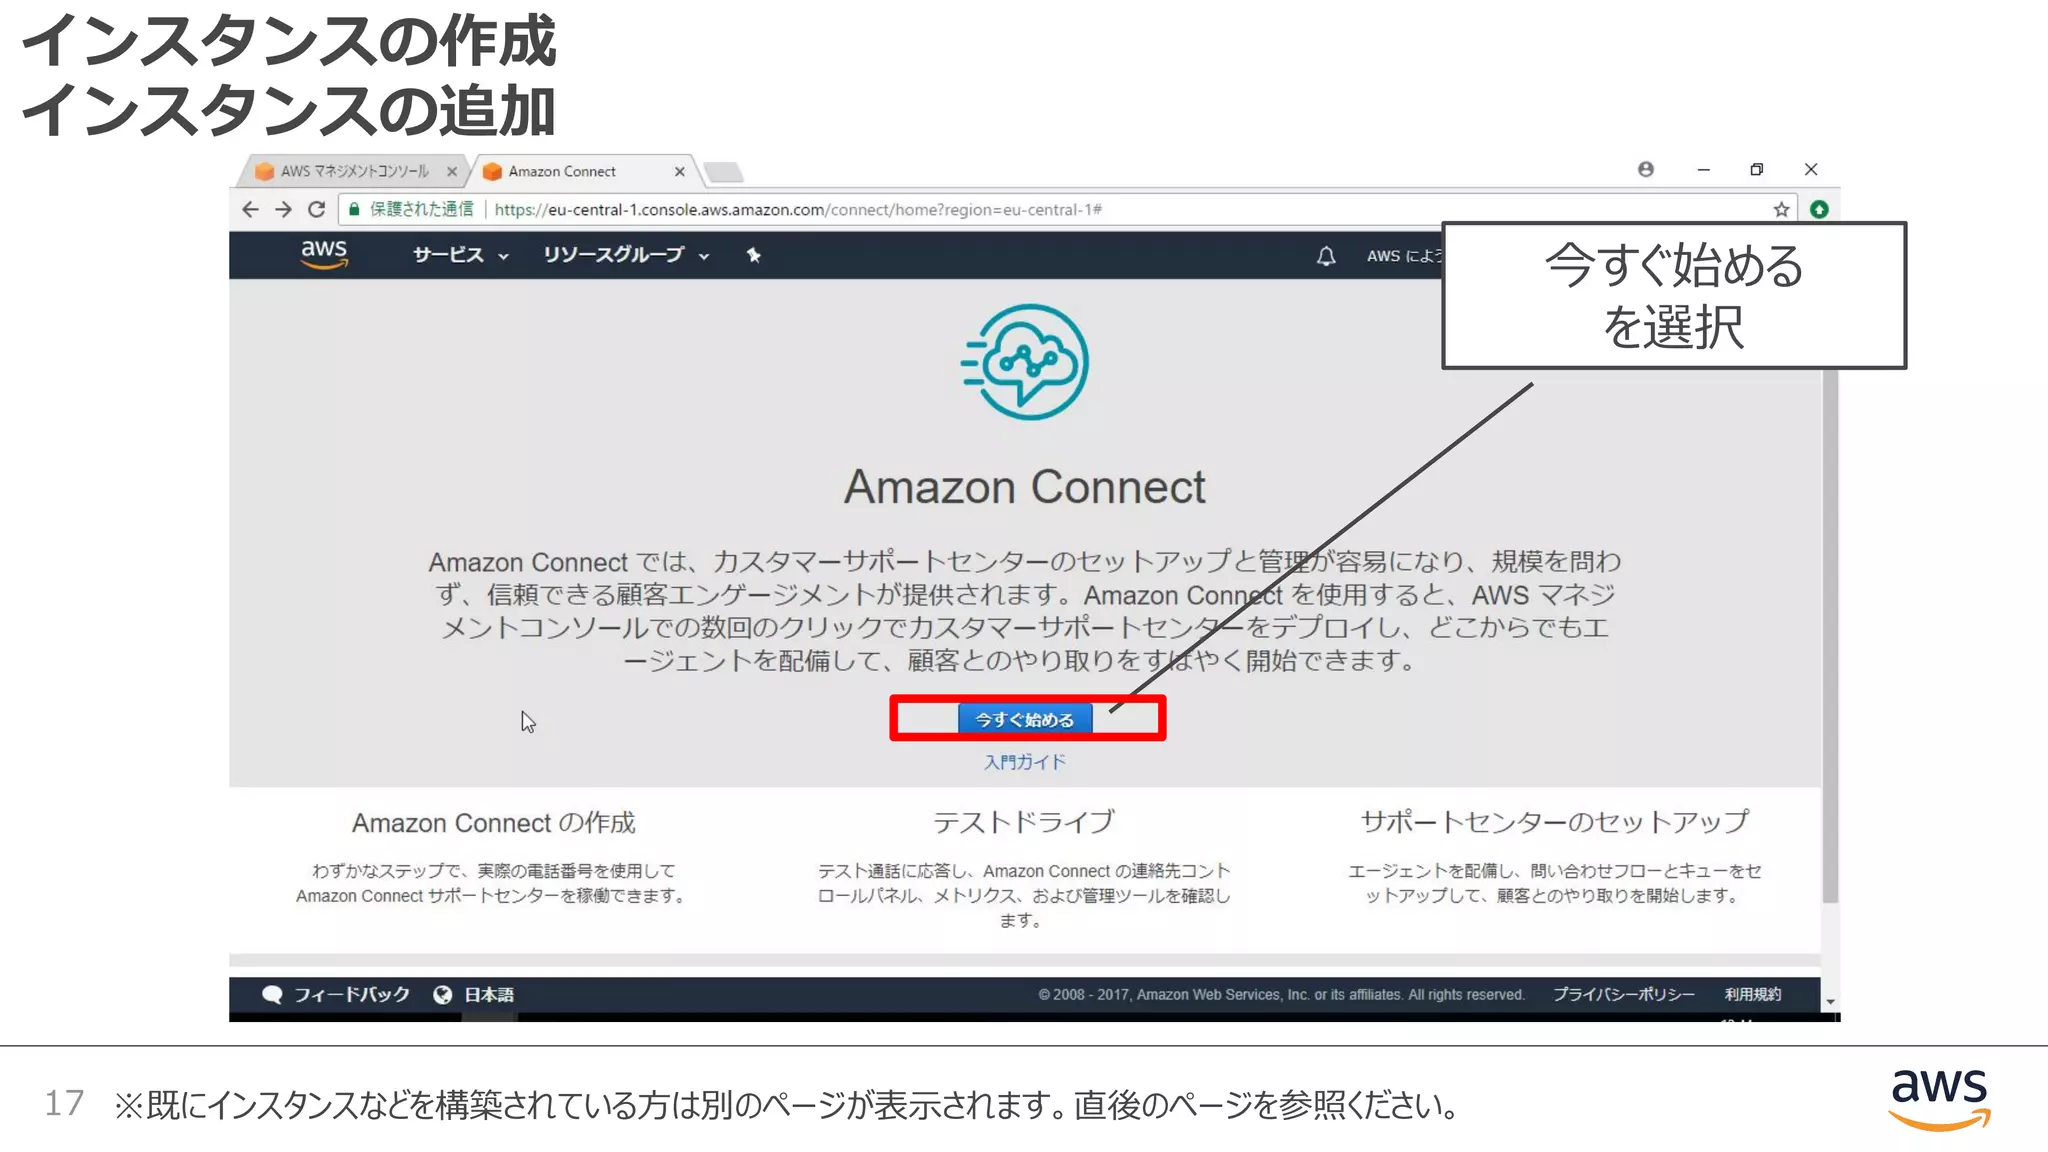Click the AWS logo in console header

[x=324, y=254]
